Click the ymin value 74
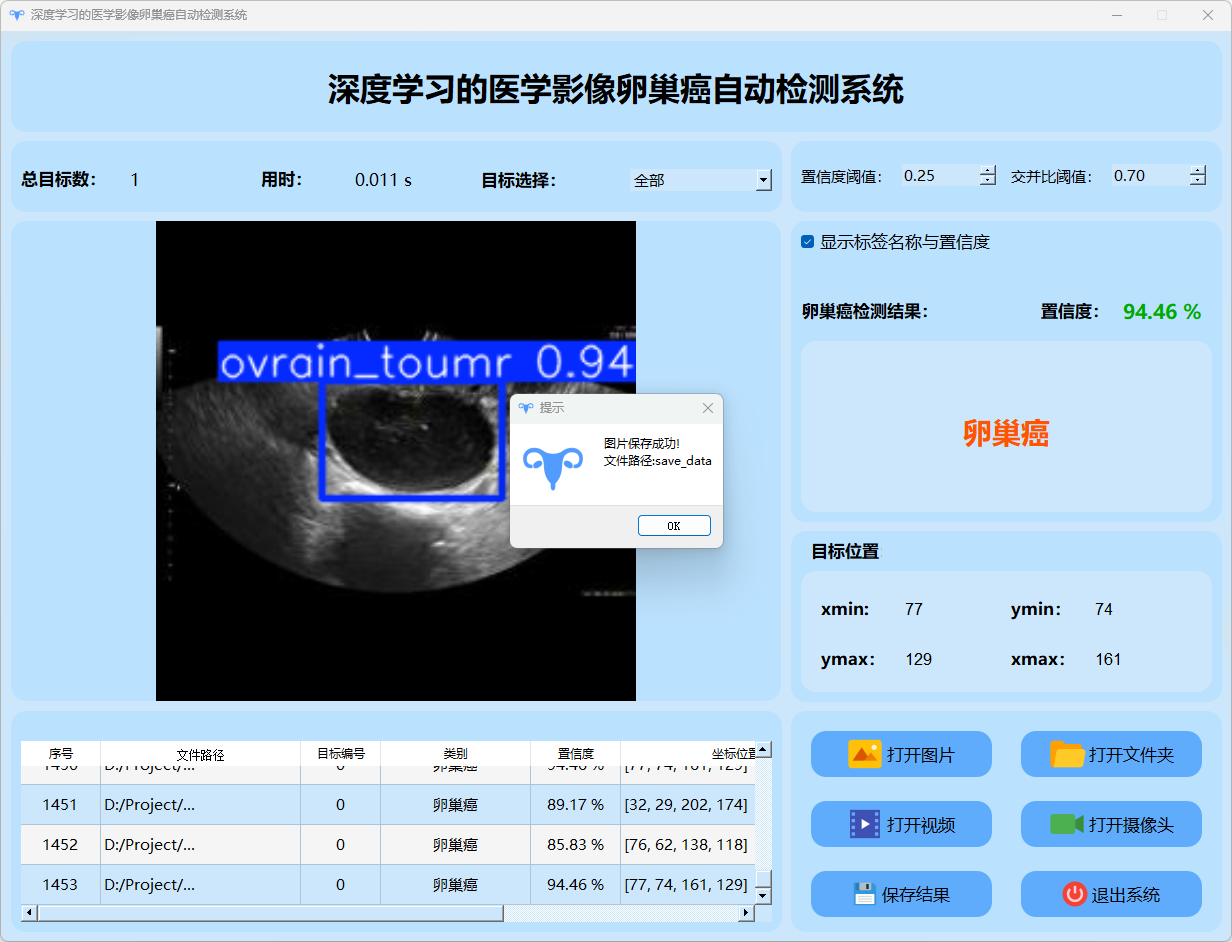Screen dimensions: 1232x942 [x=1104, y=609]
